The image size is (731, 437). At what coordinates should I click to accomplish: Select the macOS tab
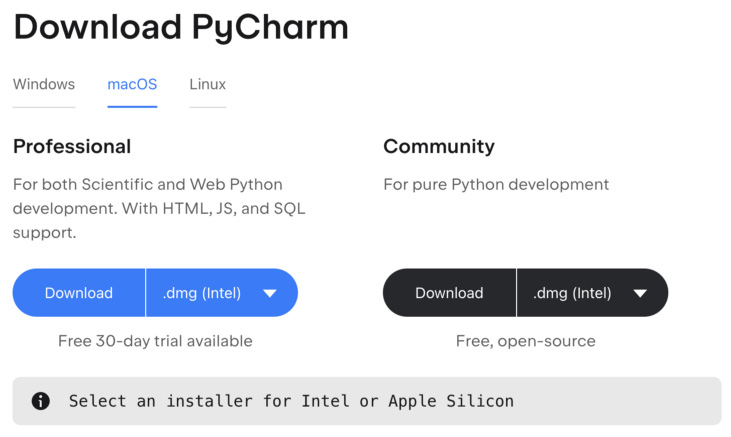132,84
